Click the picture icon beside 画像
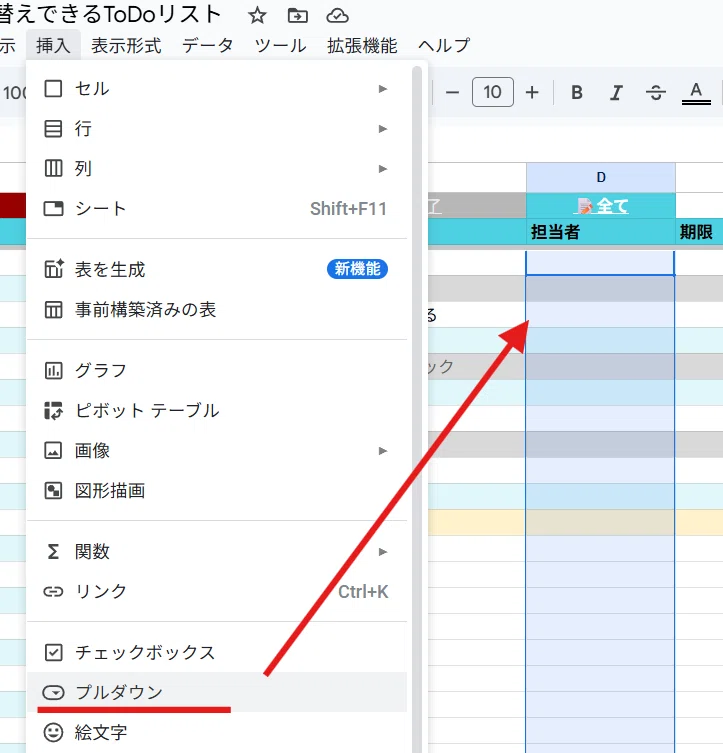Screen dimensions: 723x753 pyautogui.click(x=53, y=450)
